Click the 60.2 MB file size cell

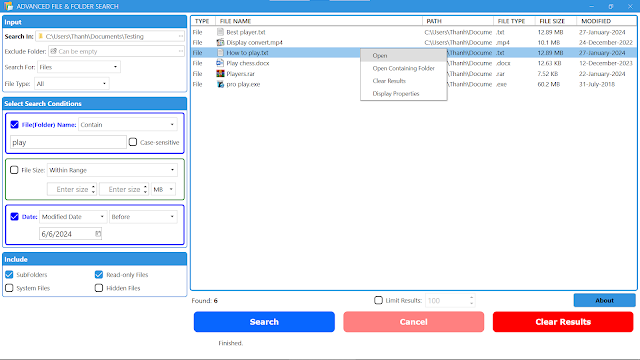(549, 84)
